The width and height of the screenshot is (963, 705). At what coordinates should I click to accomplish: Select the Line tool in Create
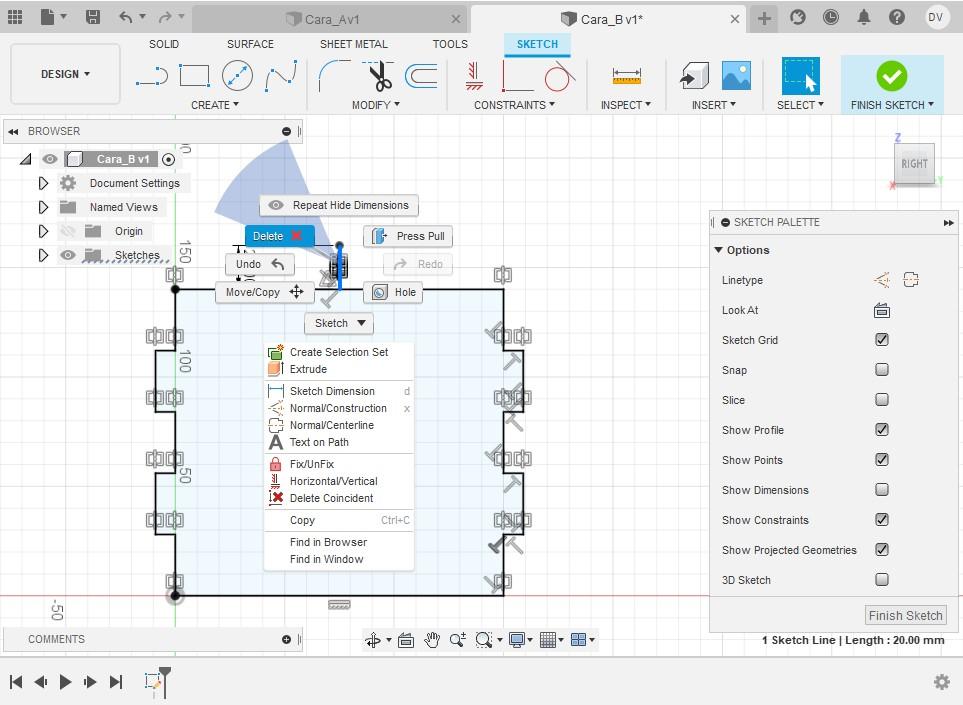tap(152, 77)
